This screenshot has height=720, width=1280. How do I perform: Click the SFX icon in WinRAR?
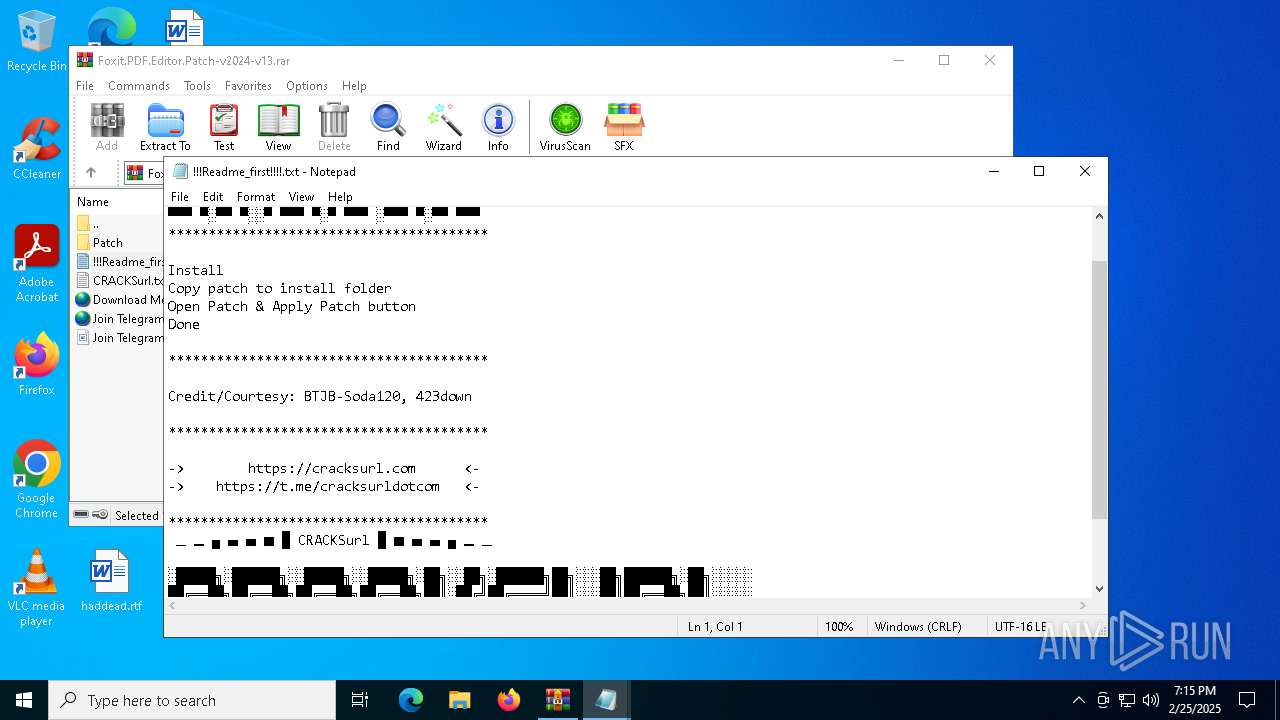pyautogui.click(x=624, y=127)
